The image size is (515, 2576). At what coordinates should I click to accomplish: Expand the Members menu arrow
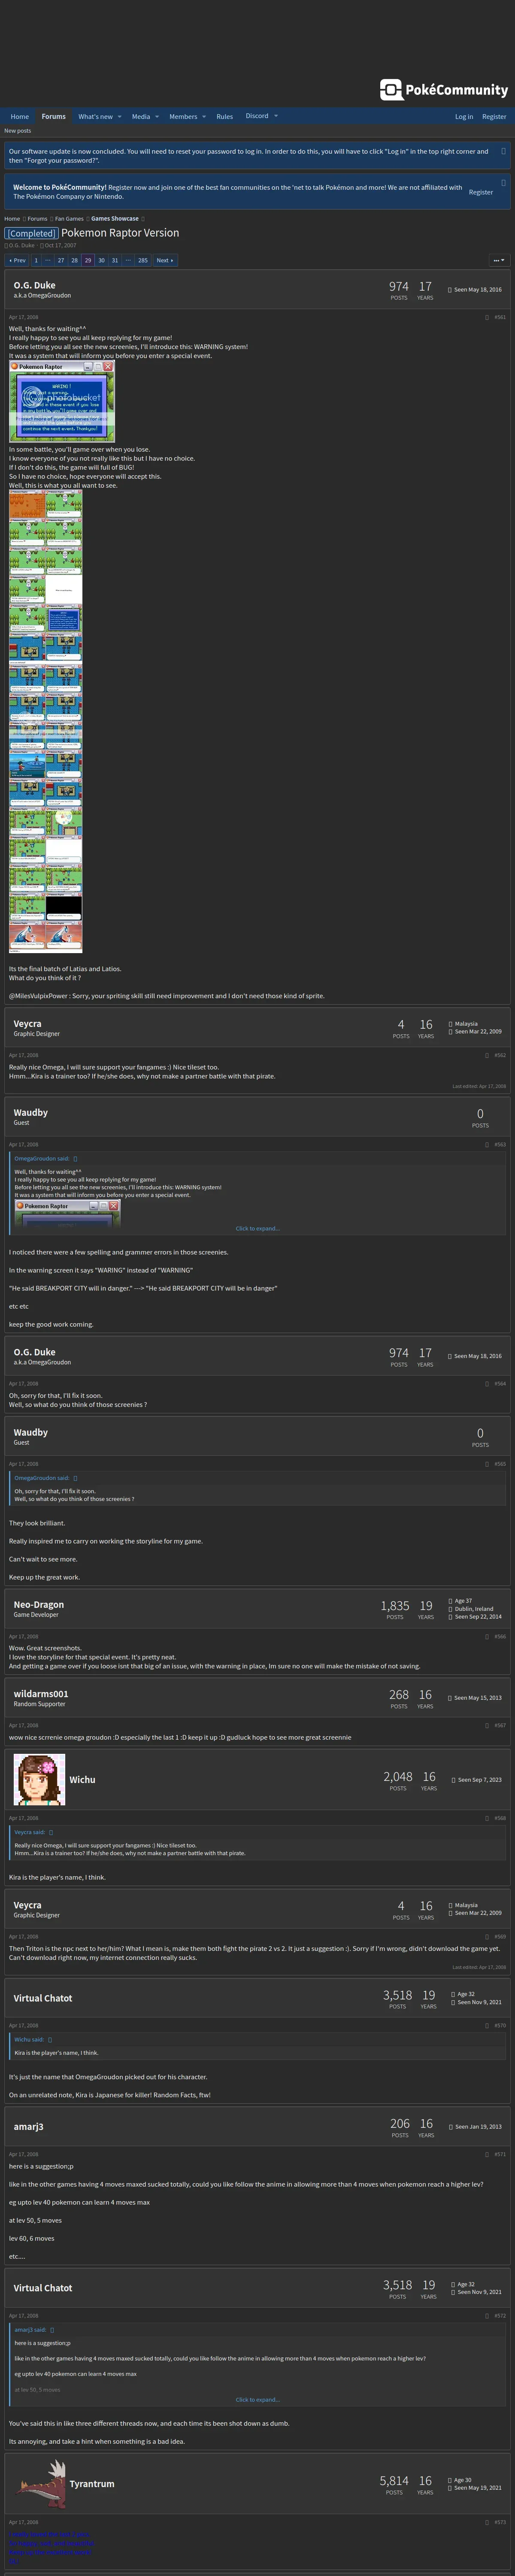(204, 117)
